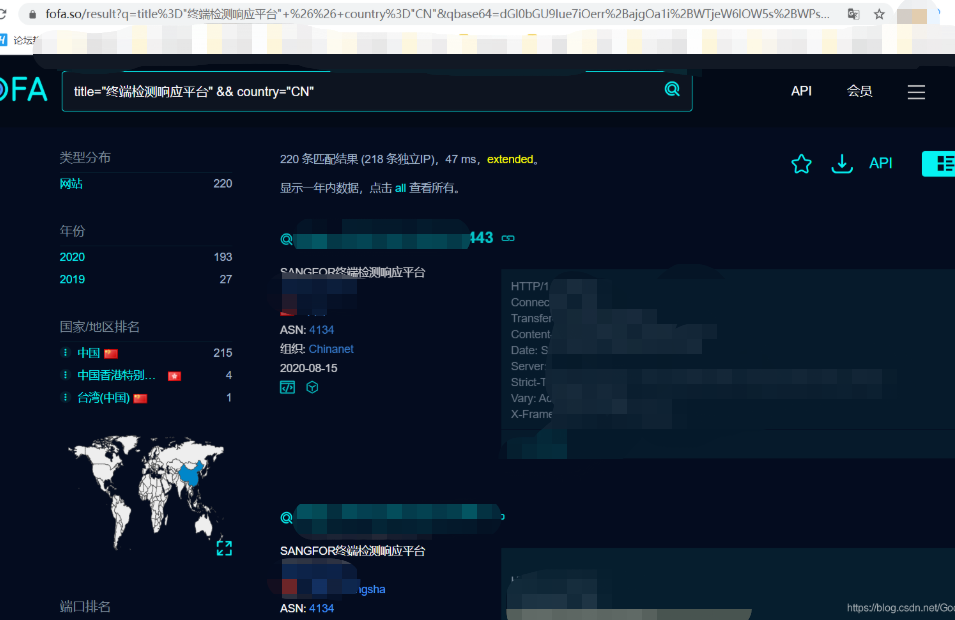Click ASN 4134 link of second result
Image resolution: width=955 pixels, height=620 pixels.
pos(321,608)
